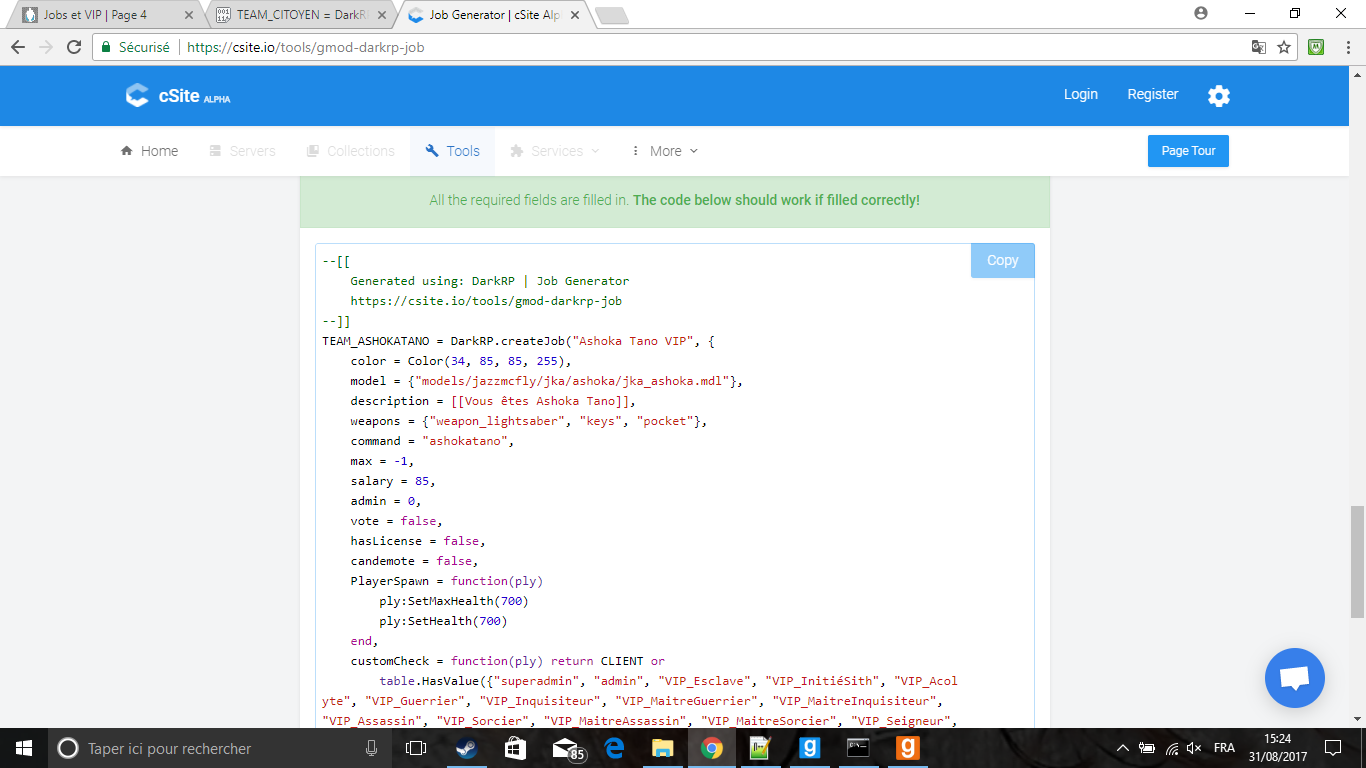1366x768 pixels.
Task: Click the text 'TEAM_ASHOKATANO' in code
Action: pos(376,341)
